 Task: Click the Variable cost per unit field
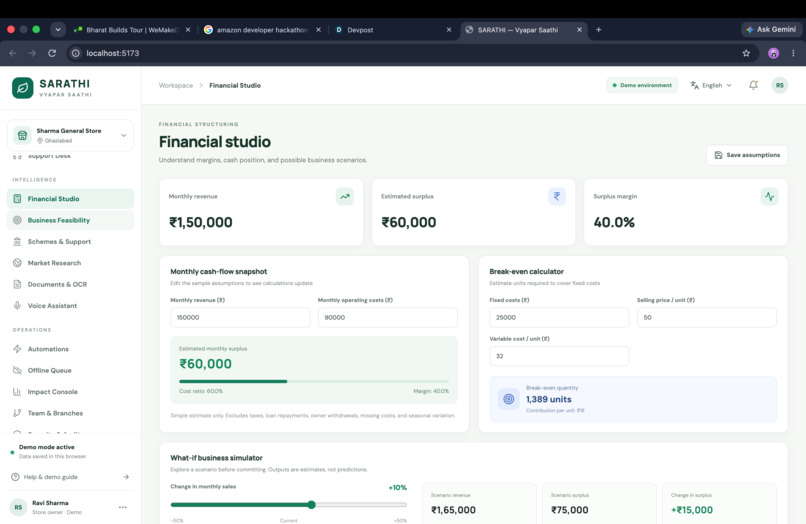(559, 356)
